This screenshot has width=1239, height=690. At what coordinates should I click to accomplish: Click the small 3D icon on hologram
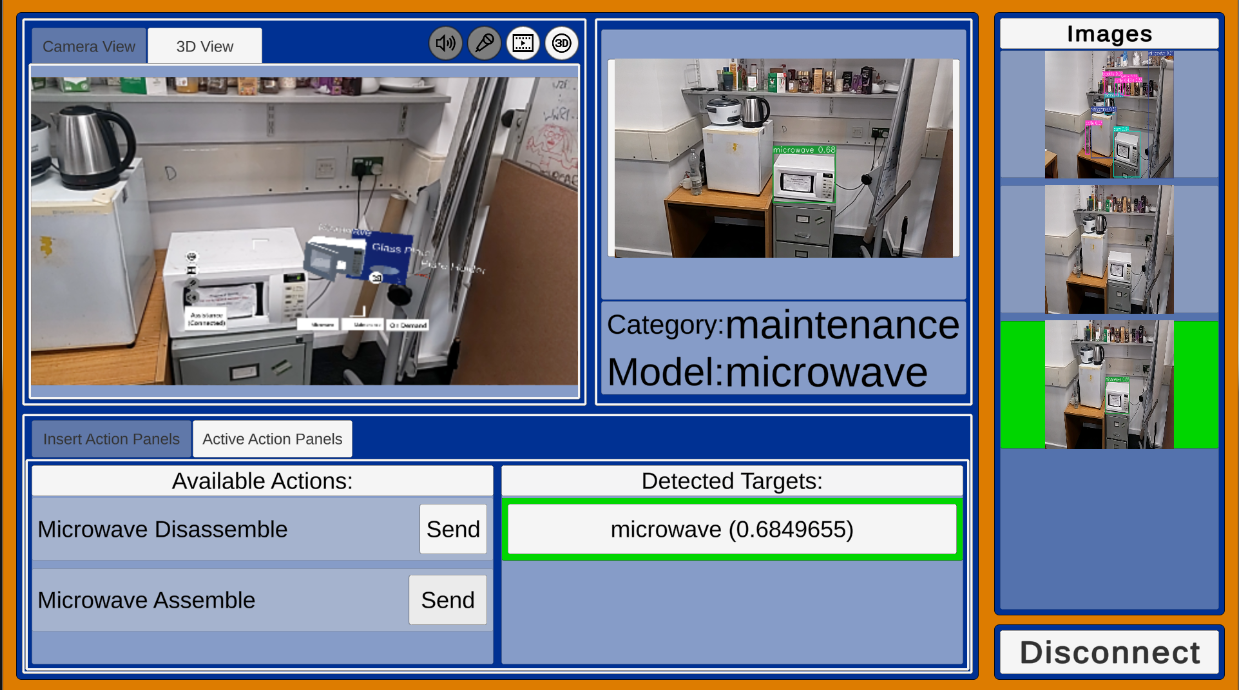(x=377, y=278)
